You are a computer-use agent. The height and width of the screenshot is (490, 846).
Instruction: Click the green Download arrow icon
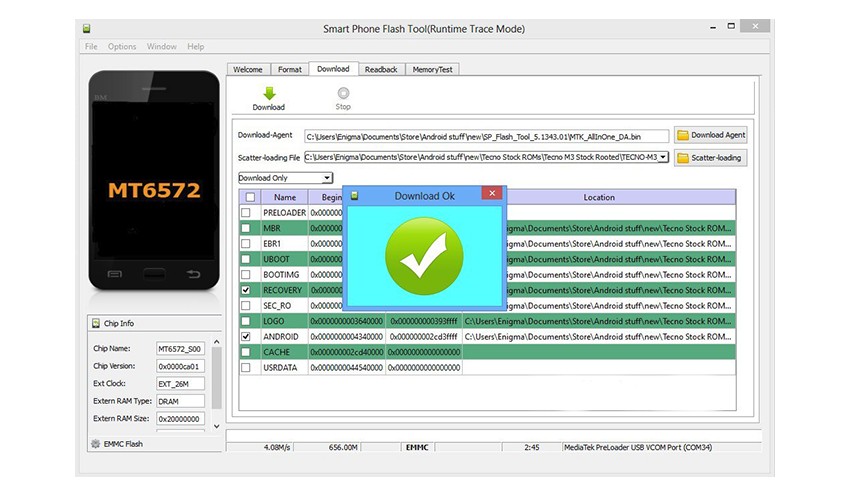coord(269,93)
